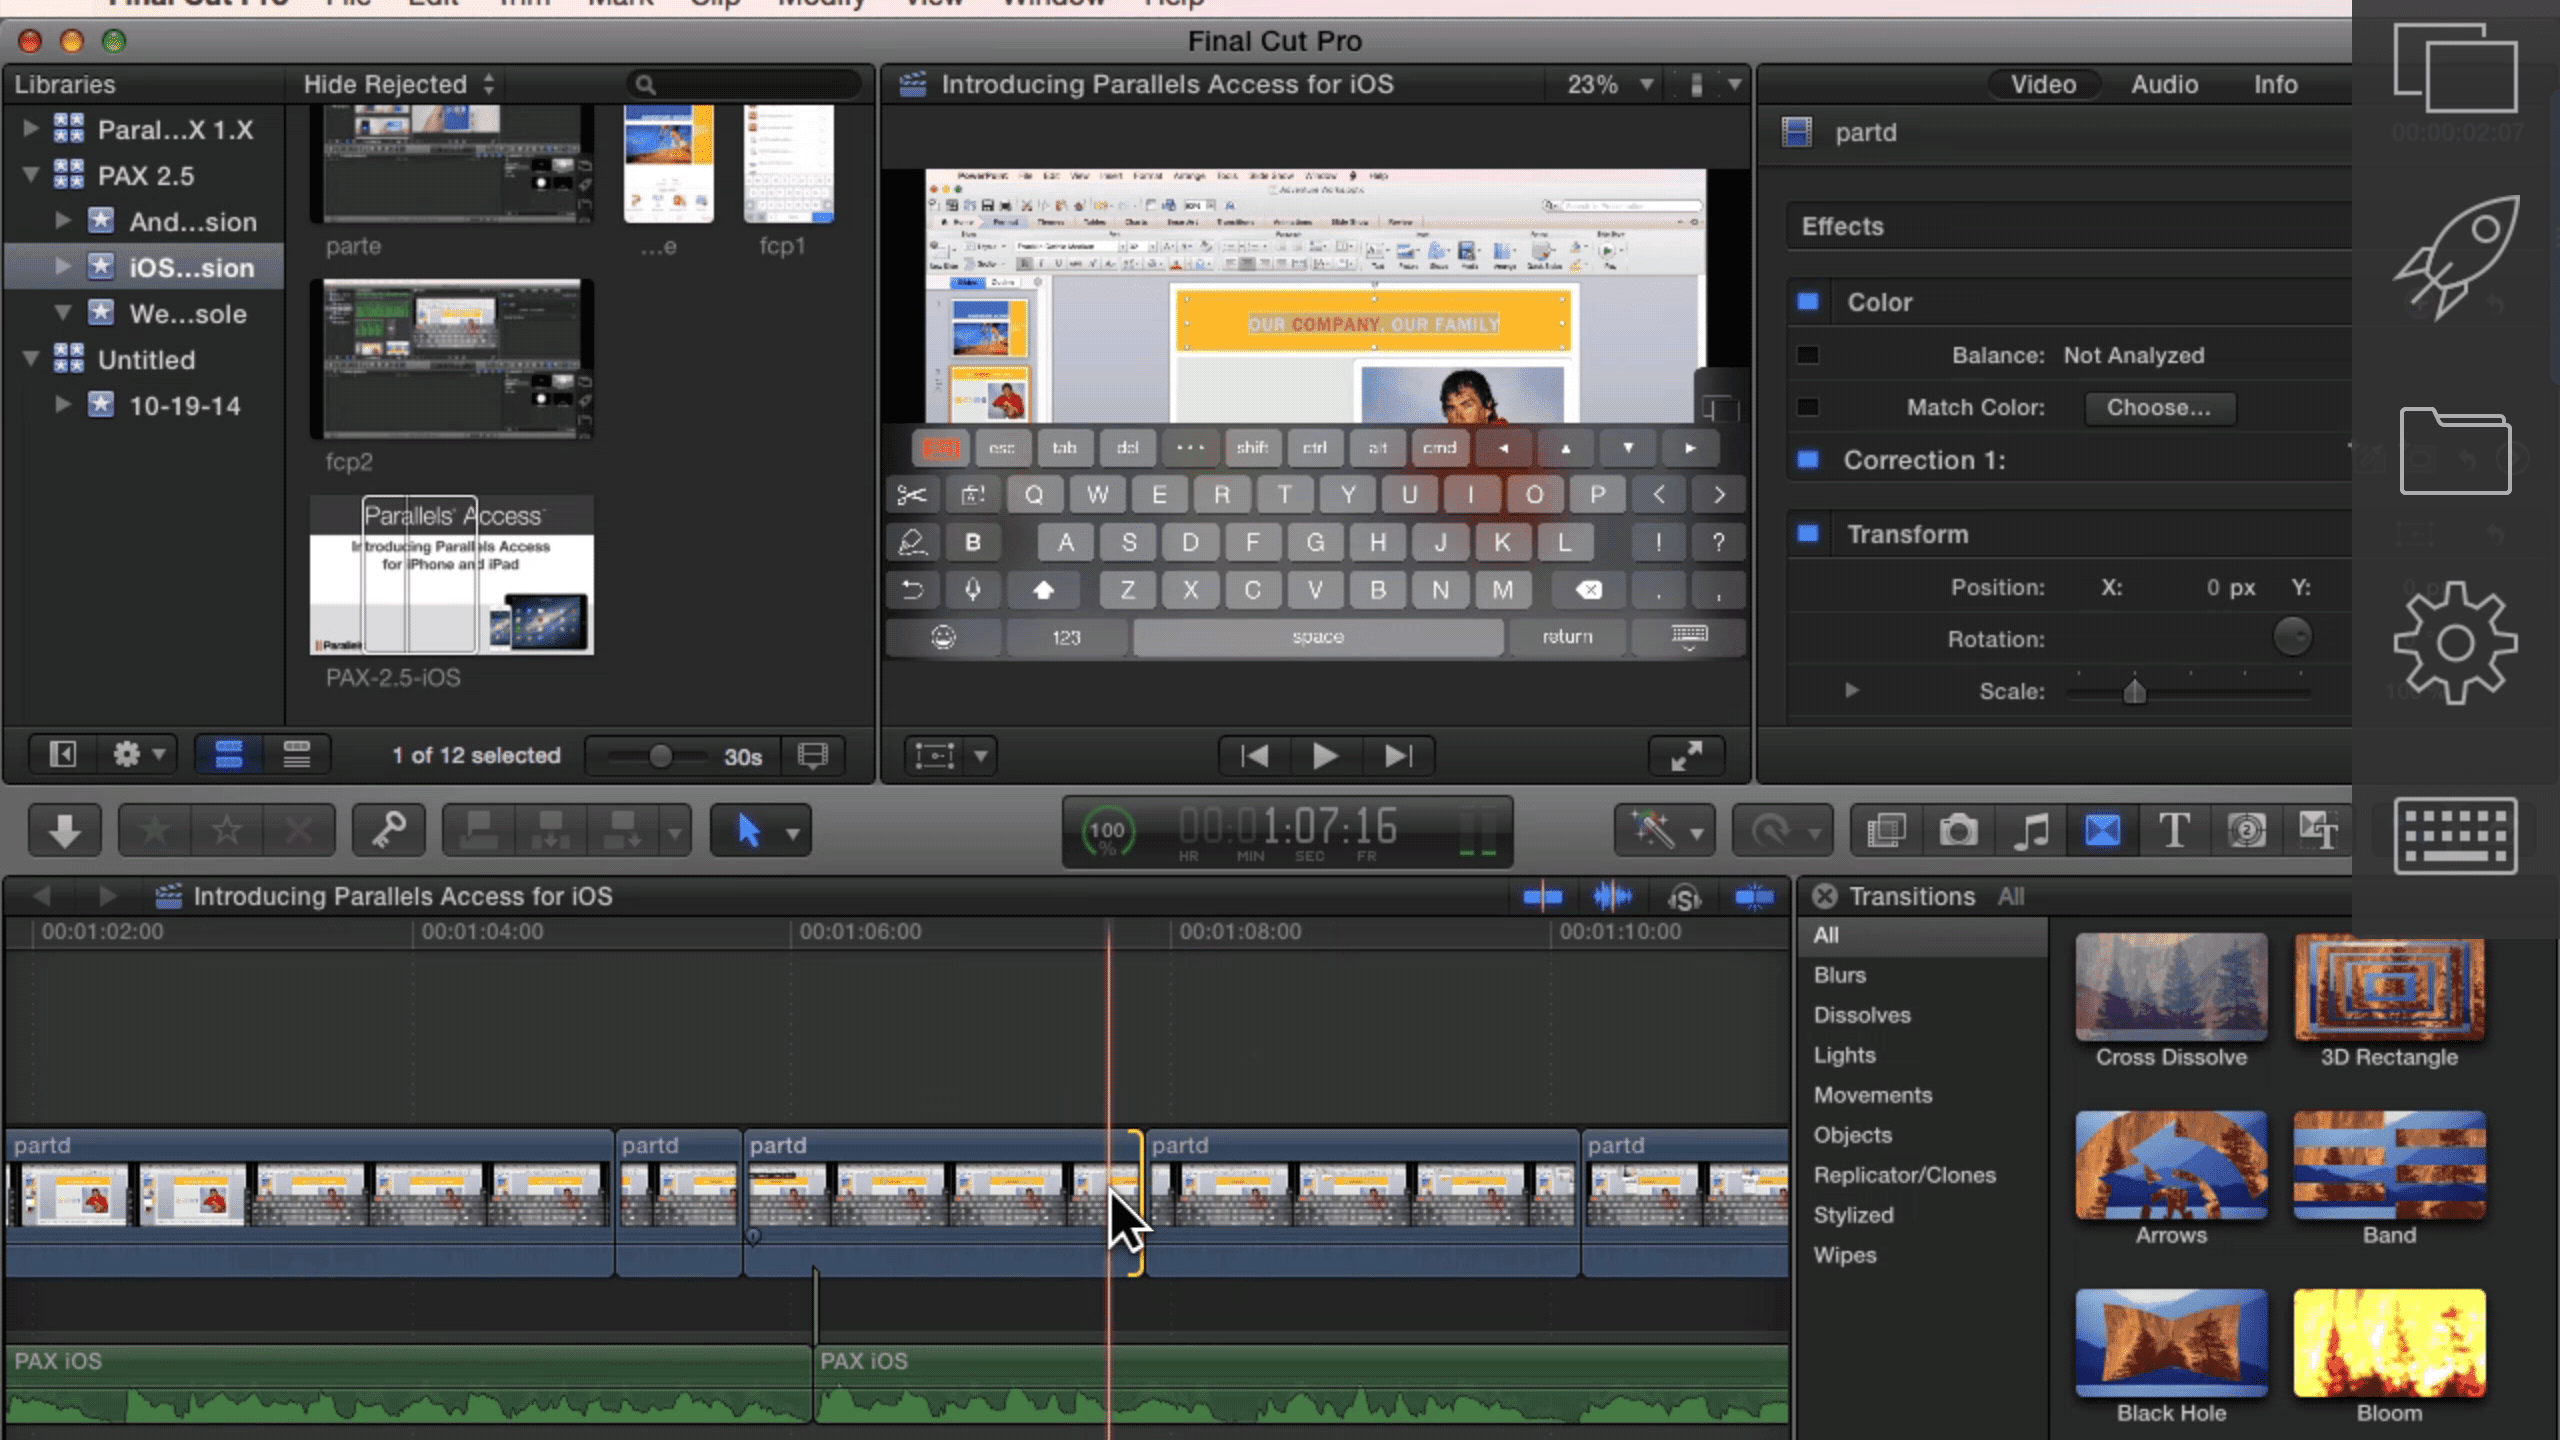Image resolution: width=2560 pixels, height=1440 pixels.
Task: Open the Parallels Access app launcher rocket
Action: [2455, 258]
